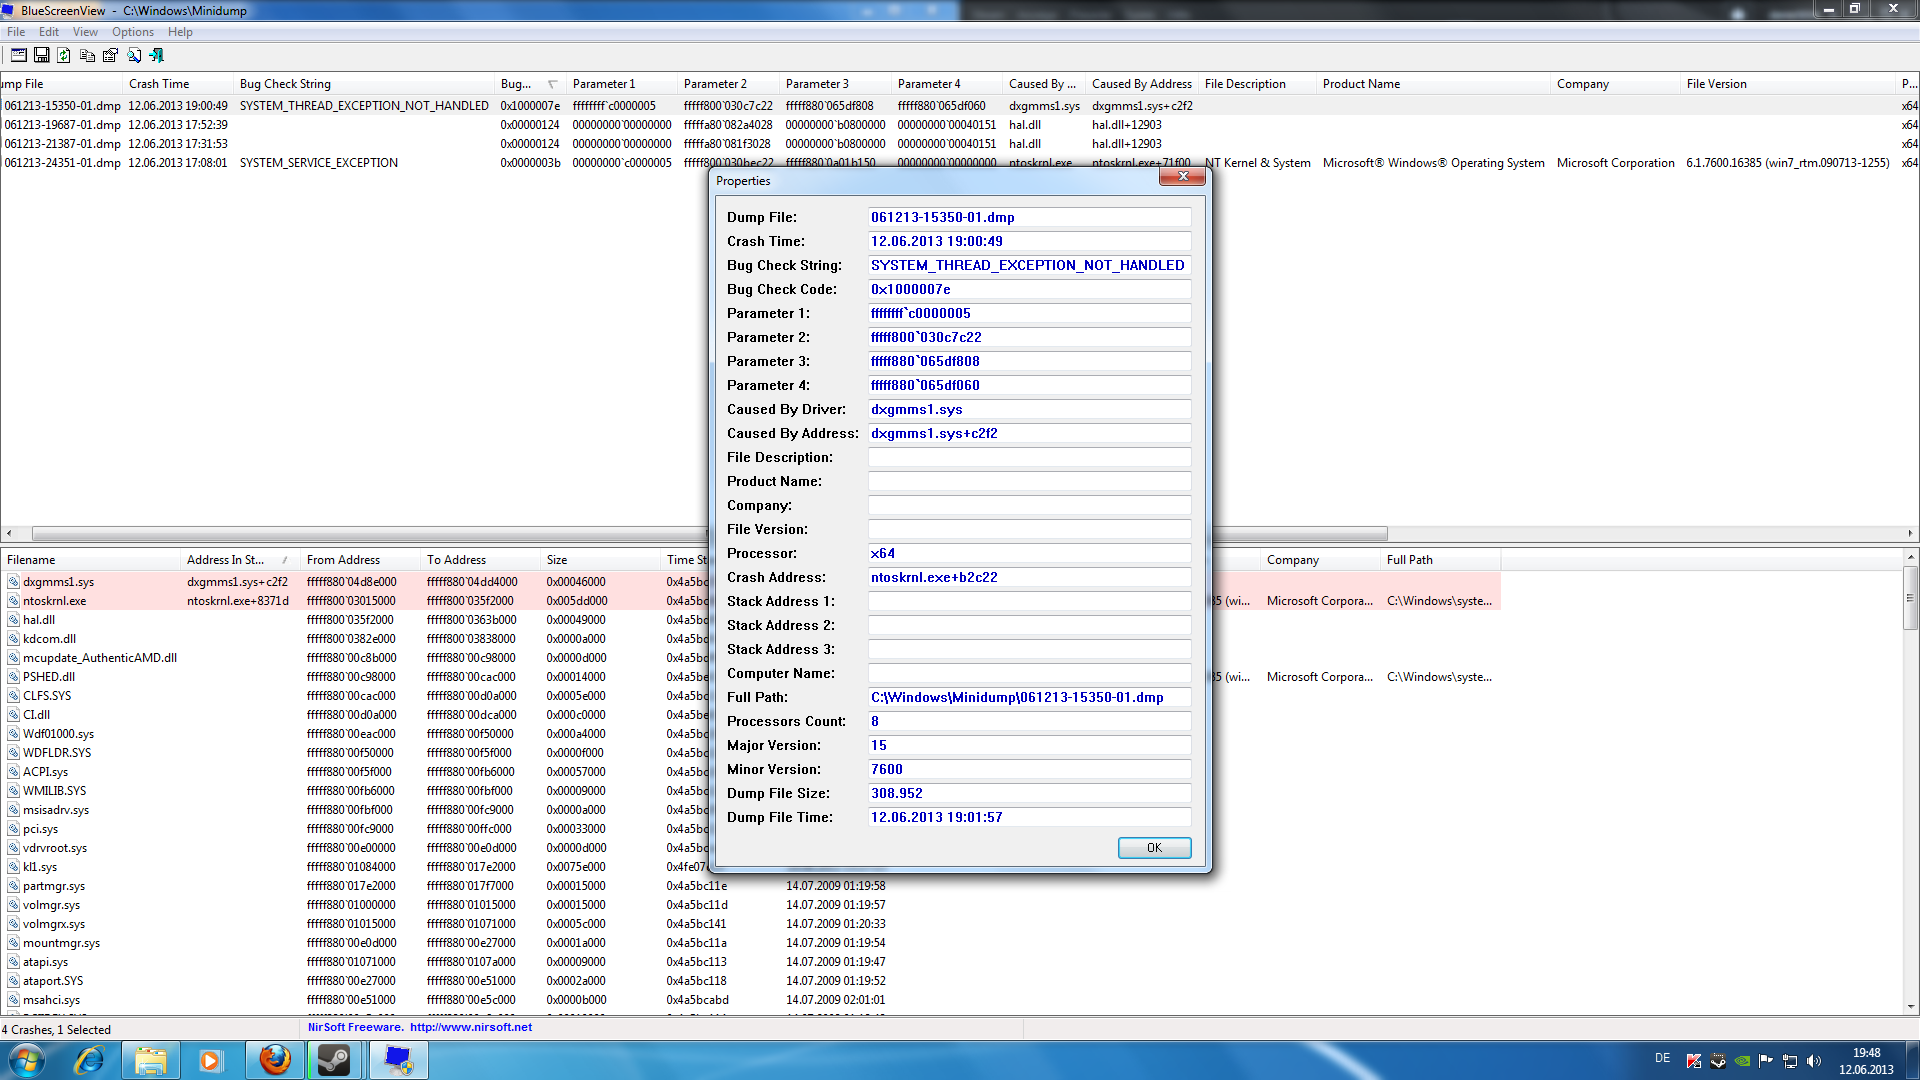The width and height of the screenshot is (1920, 1080).
Task: Click the Save Selected Items floppy icon
Action: 41,55
